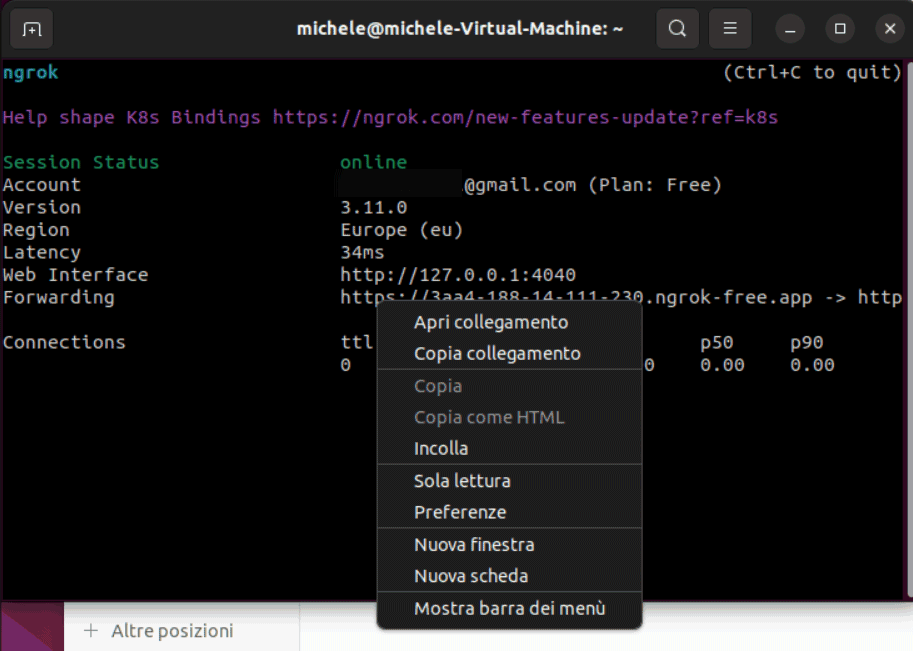Screen dimensions: 913x651
Task: Click the 'online' session status value
Action: point(374,162)
